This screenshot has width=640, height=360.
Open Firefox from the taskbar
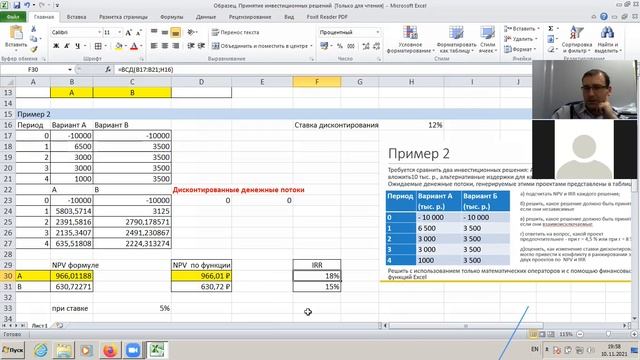tap(109, 350)
